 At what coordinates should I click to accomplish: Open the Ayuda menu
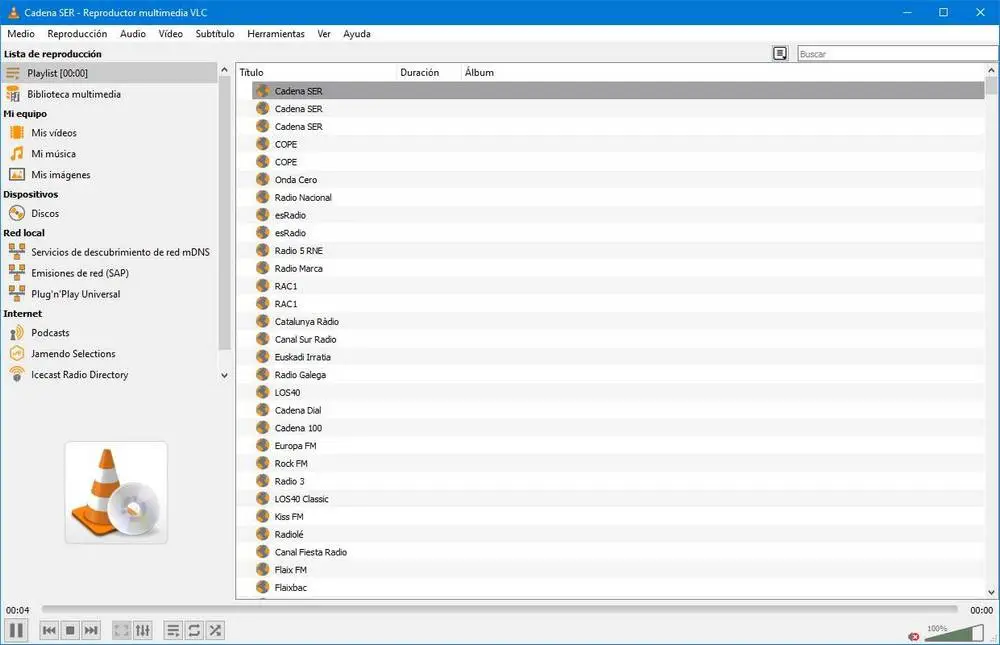(x=357, y=34)
